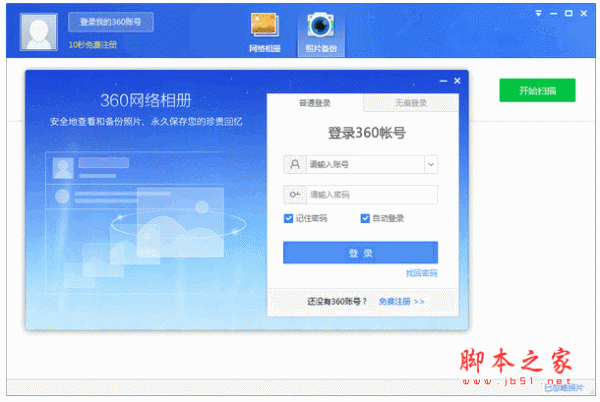Open the 找回密码 link
Viewport: 600px width, 402px height.
tap(421, 273)
